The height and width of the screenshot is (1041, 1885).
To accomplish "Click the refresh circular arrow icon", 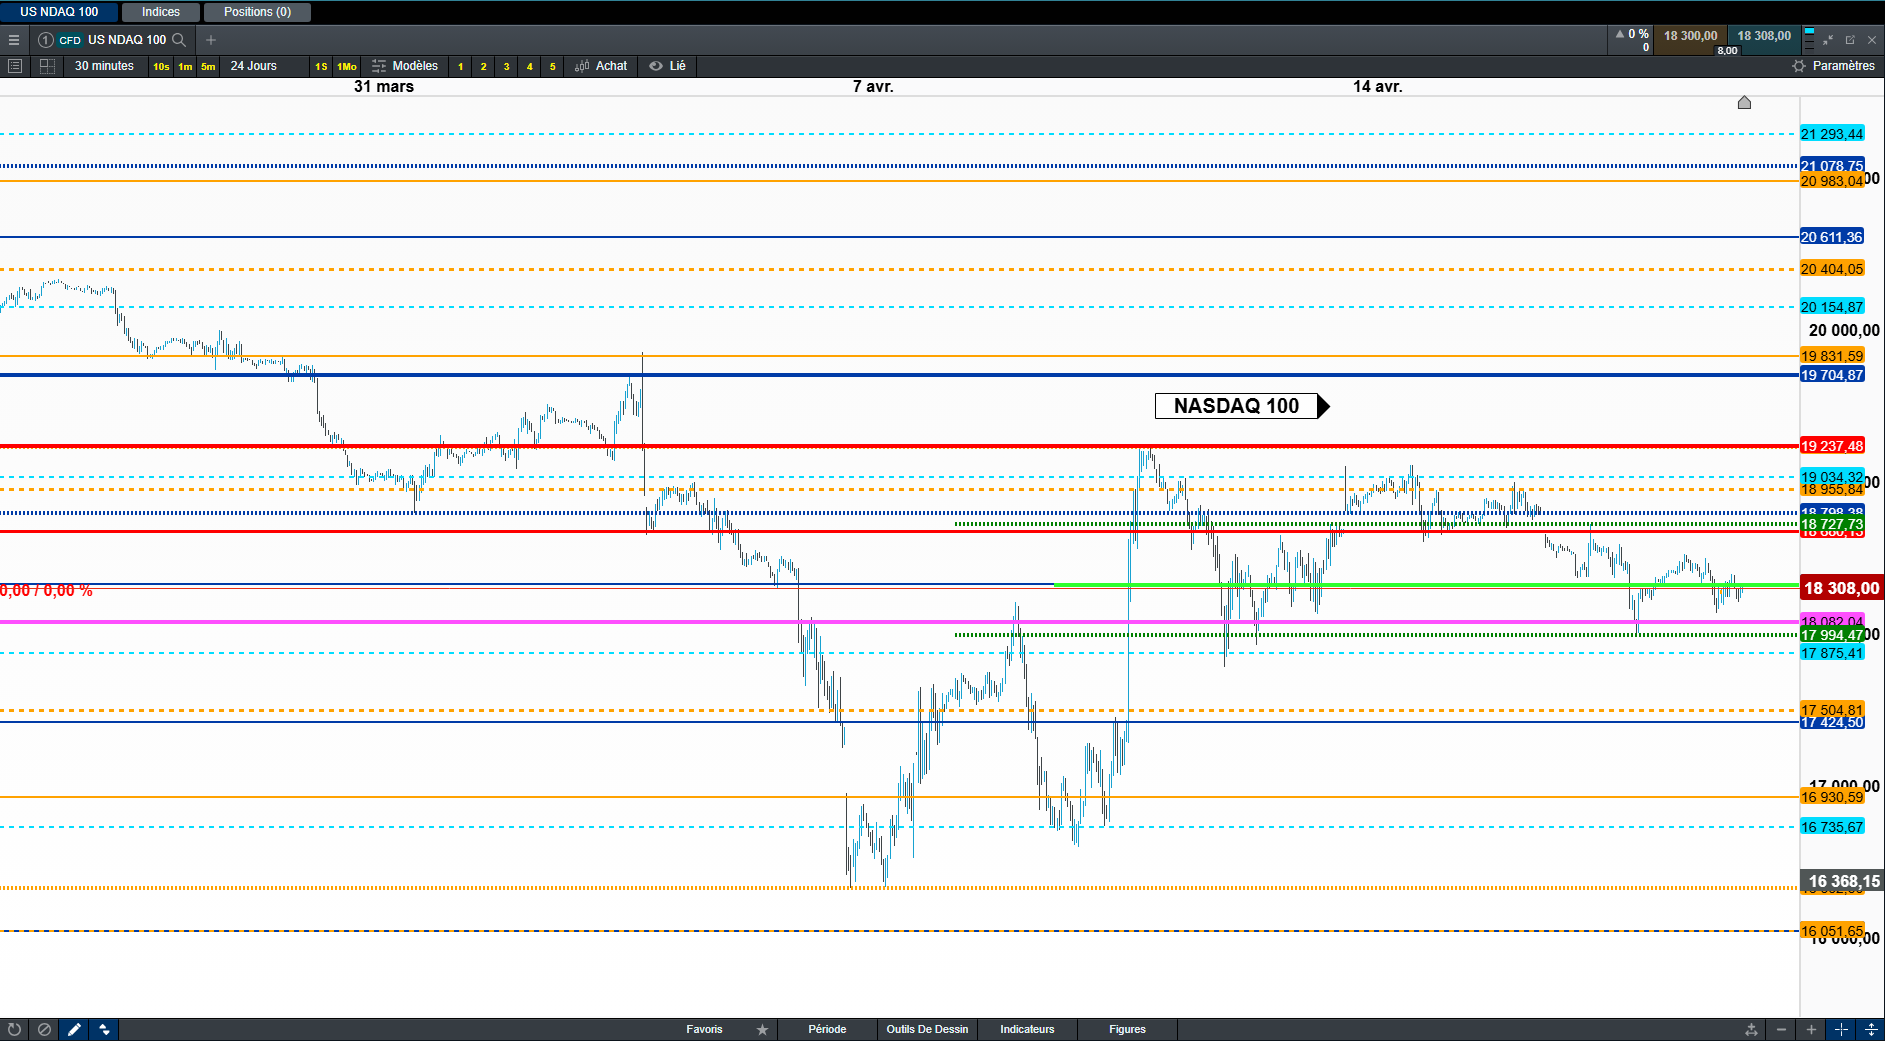I will [15, 1029].
